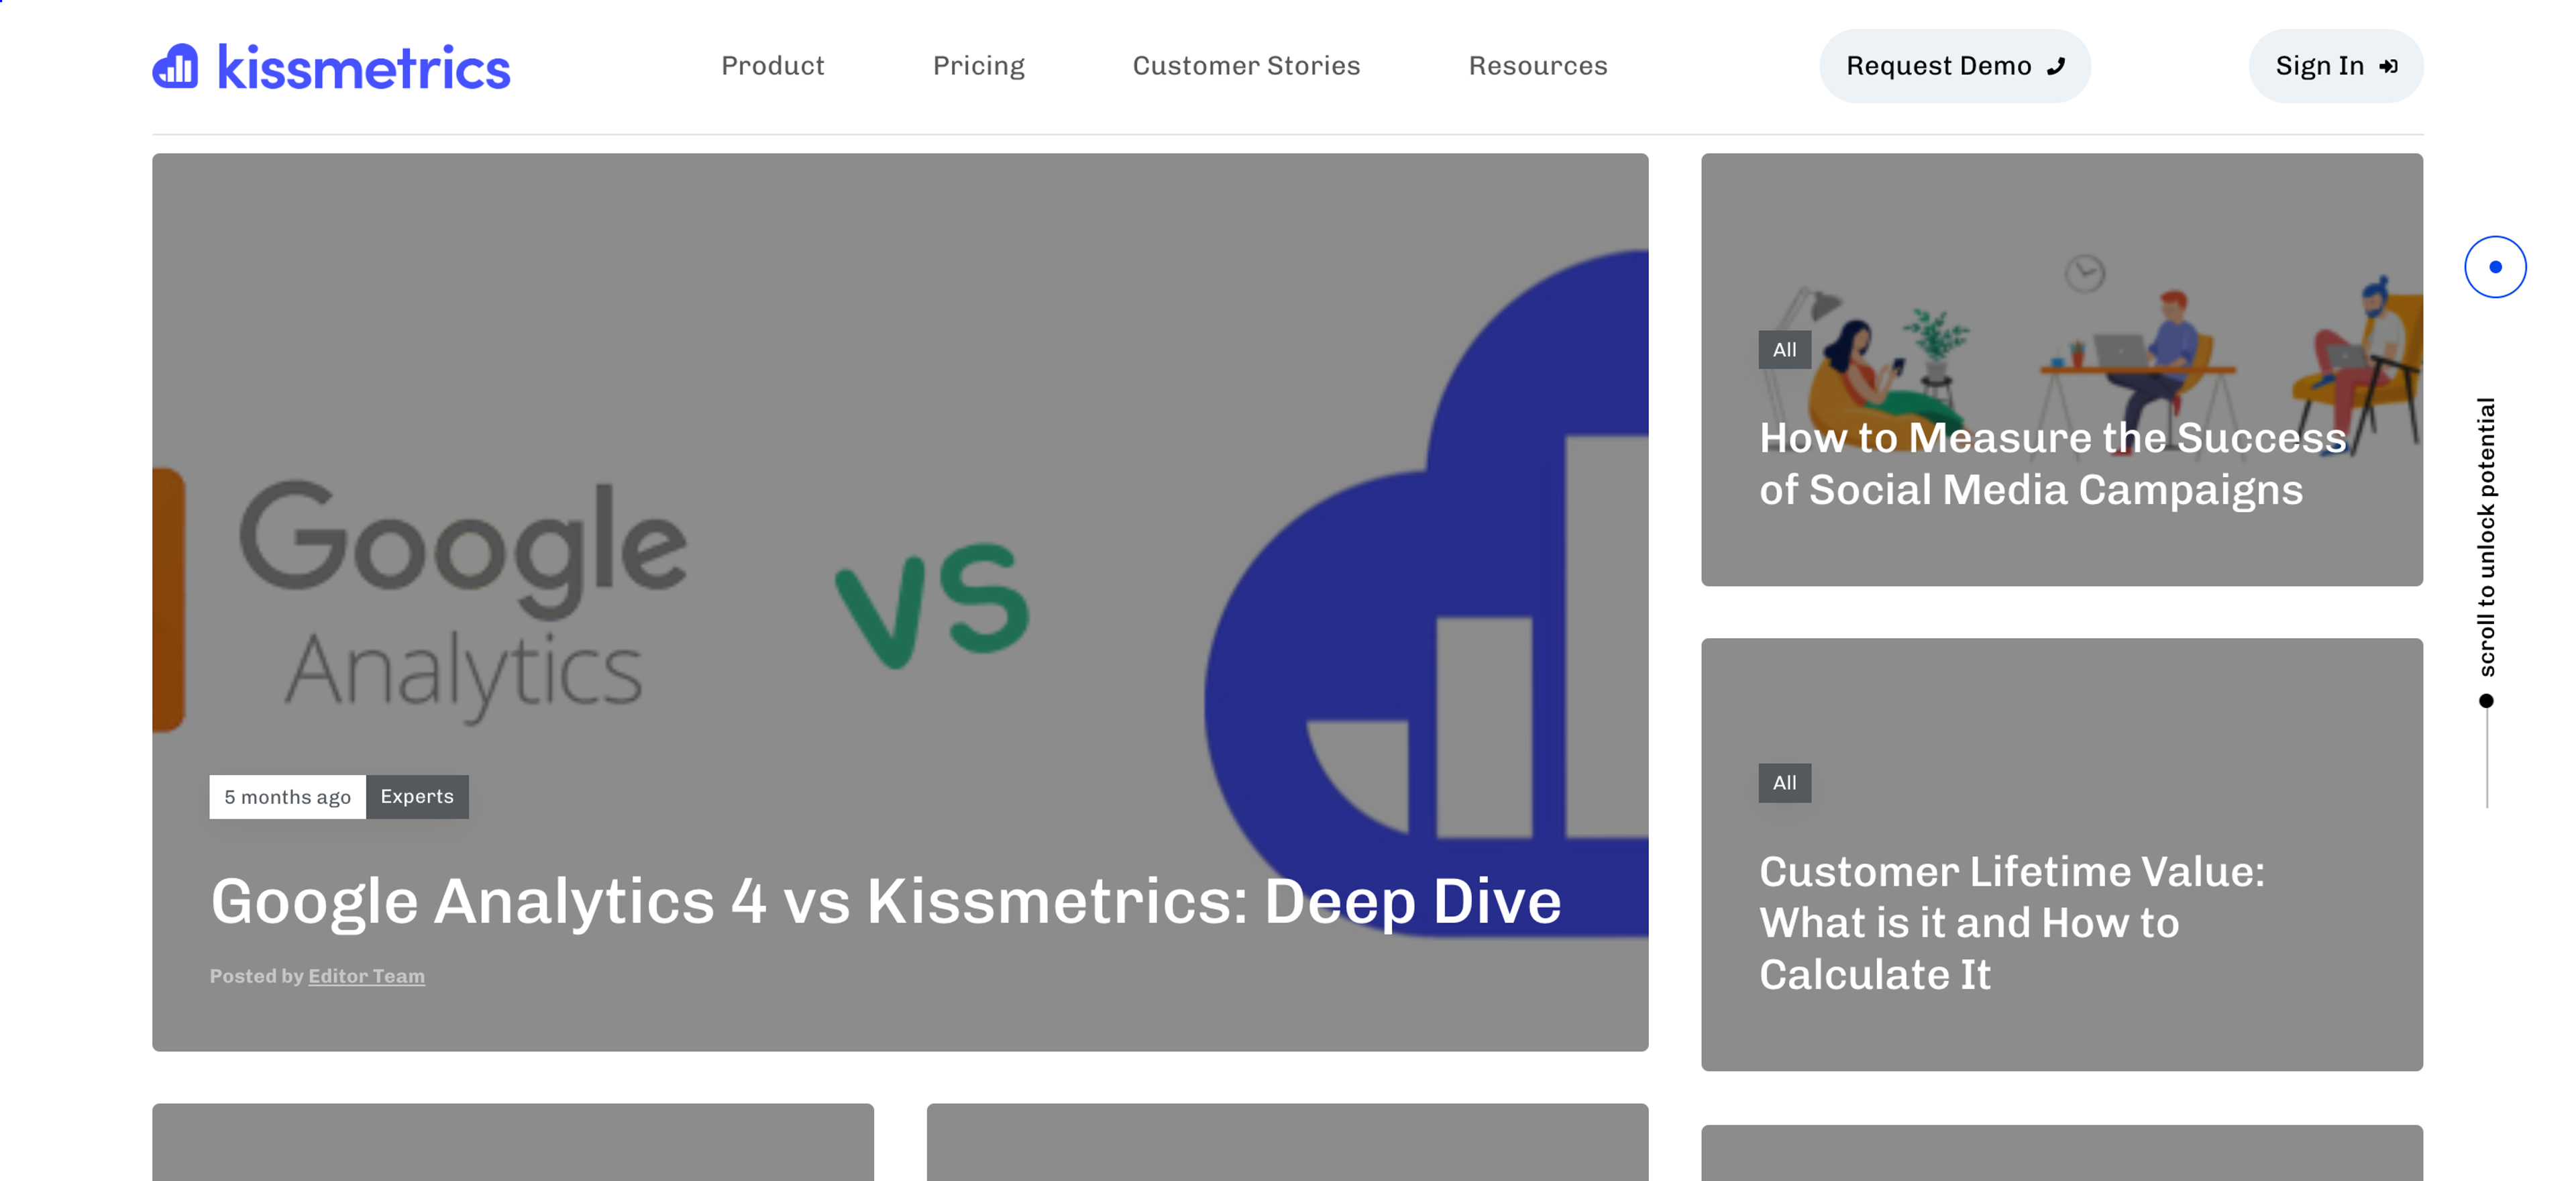Click the Editor Team author link
2576x1181 pixels.
pyautogui.click(x=366, y=975)
